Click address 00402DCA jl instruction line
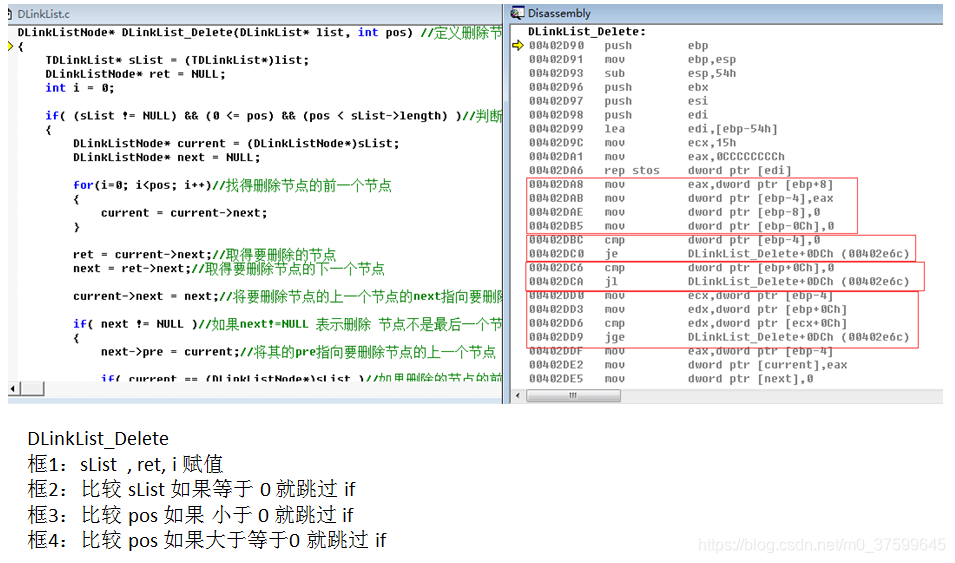The height and width of the screenshot is (563, 955). [x=719, y=282]
